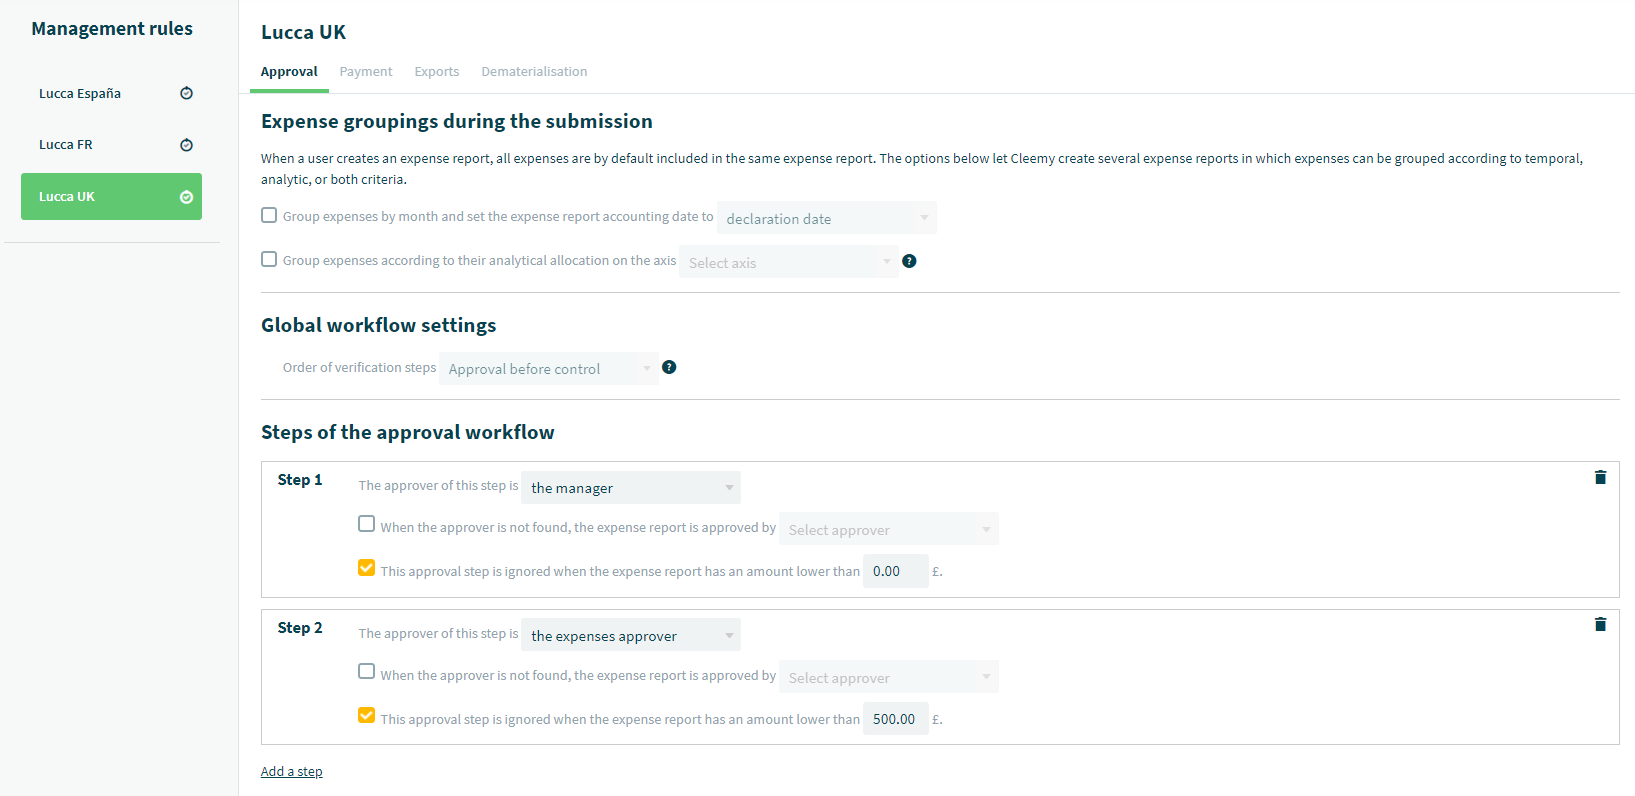This screenshot has width=1635, height=796.
Task: Open Step 2 Select approver dropdown
Action: click(x=889, y=677)
